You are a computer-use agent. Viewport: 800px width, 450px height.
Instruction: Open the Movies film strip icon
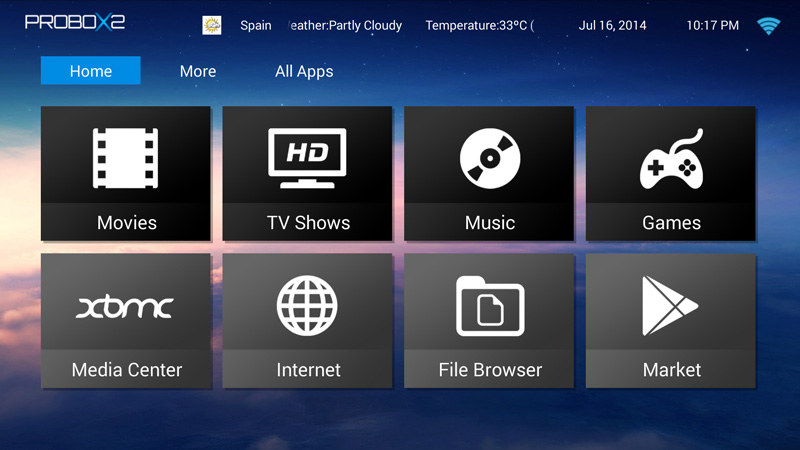[x=126, y=158]
